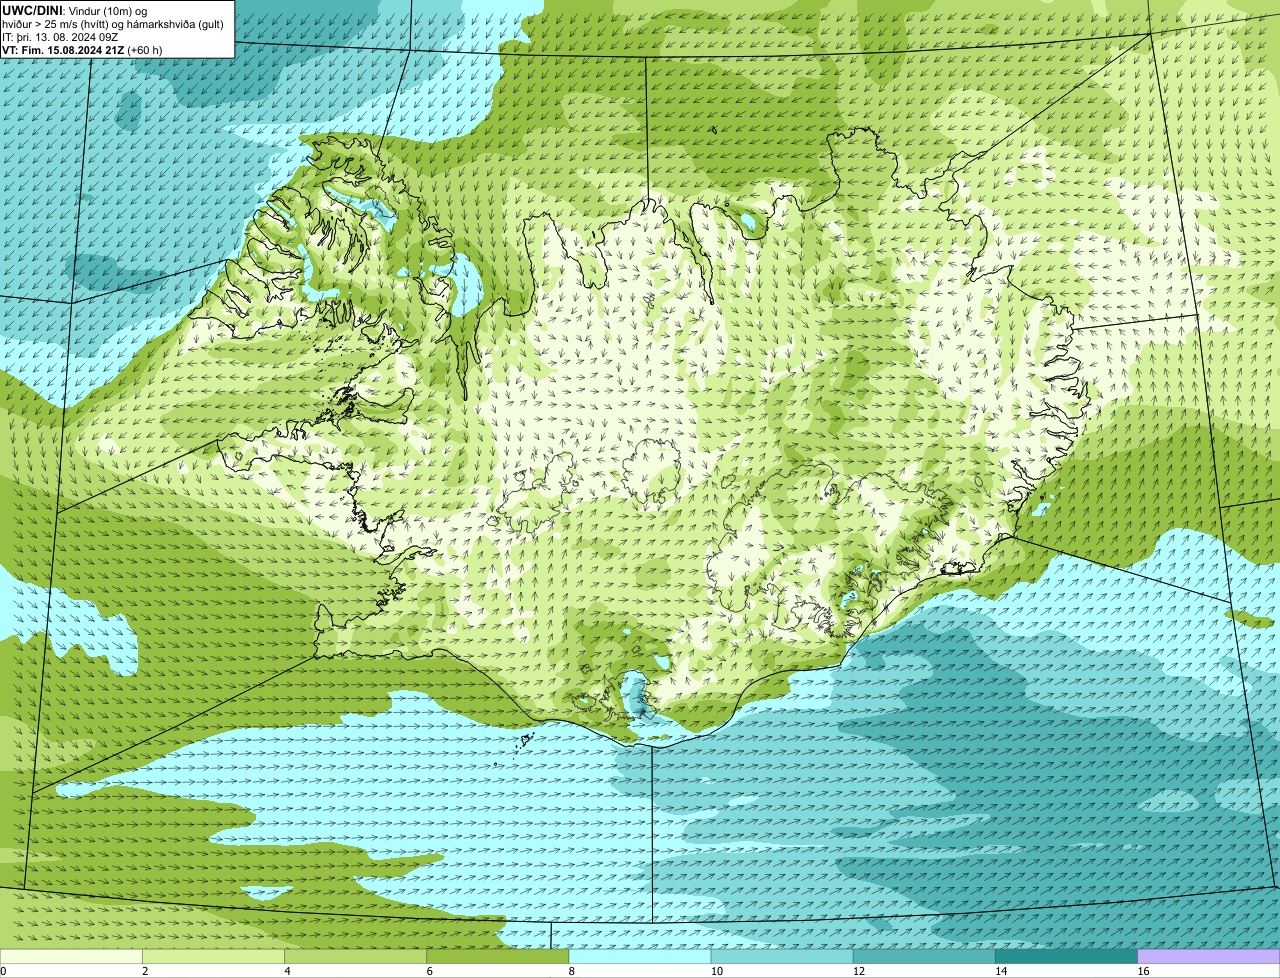Click the legend value label '0'
This screenshot has height=978, width=1280.
3,971
